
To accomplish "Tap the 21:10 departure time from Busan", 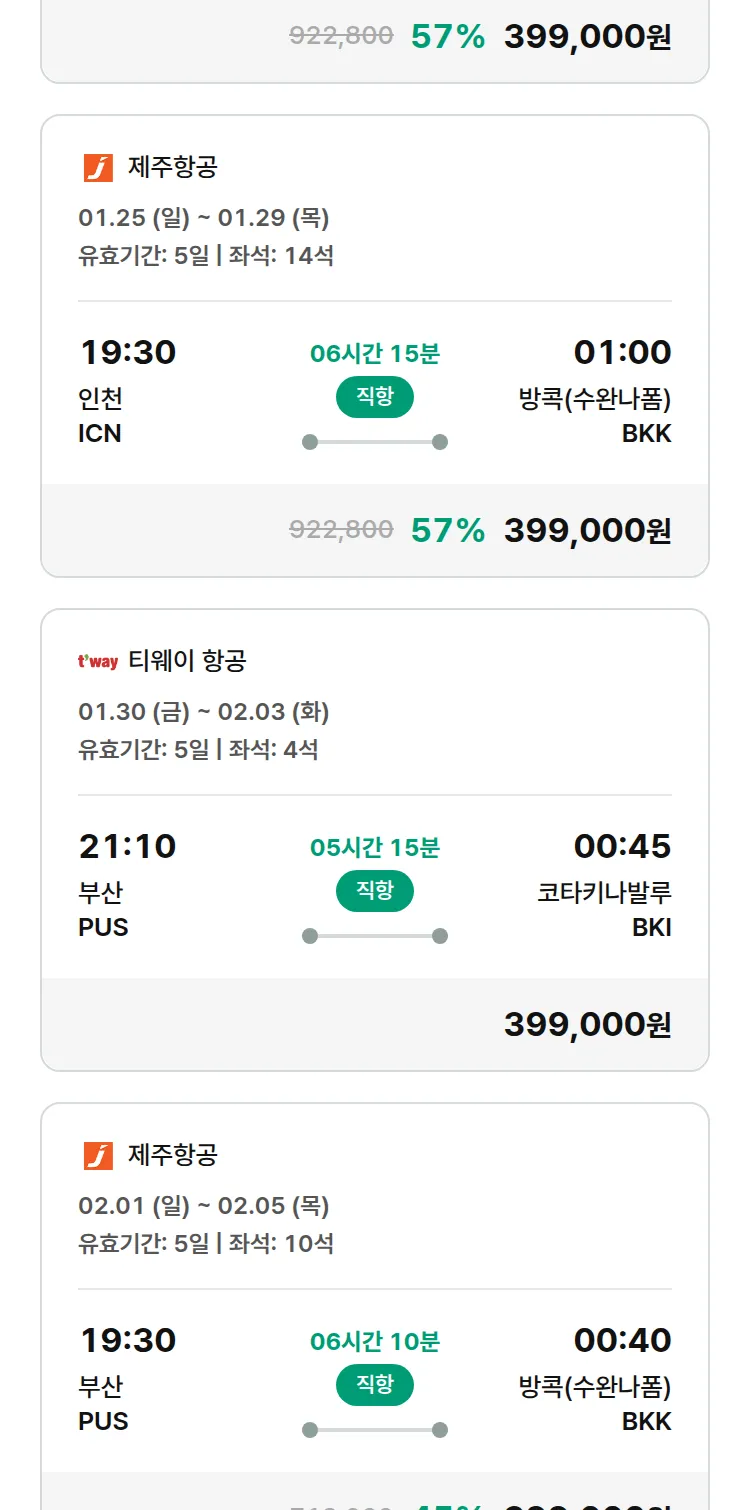I will point(127,846).
